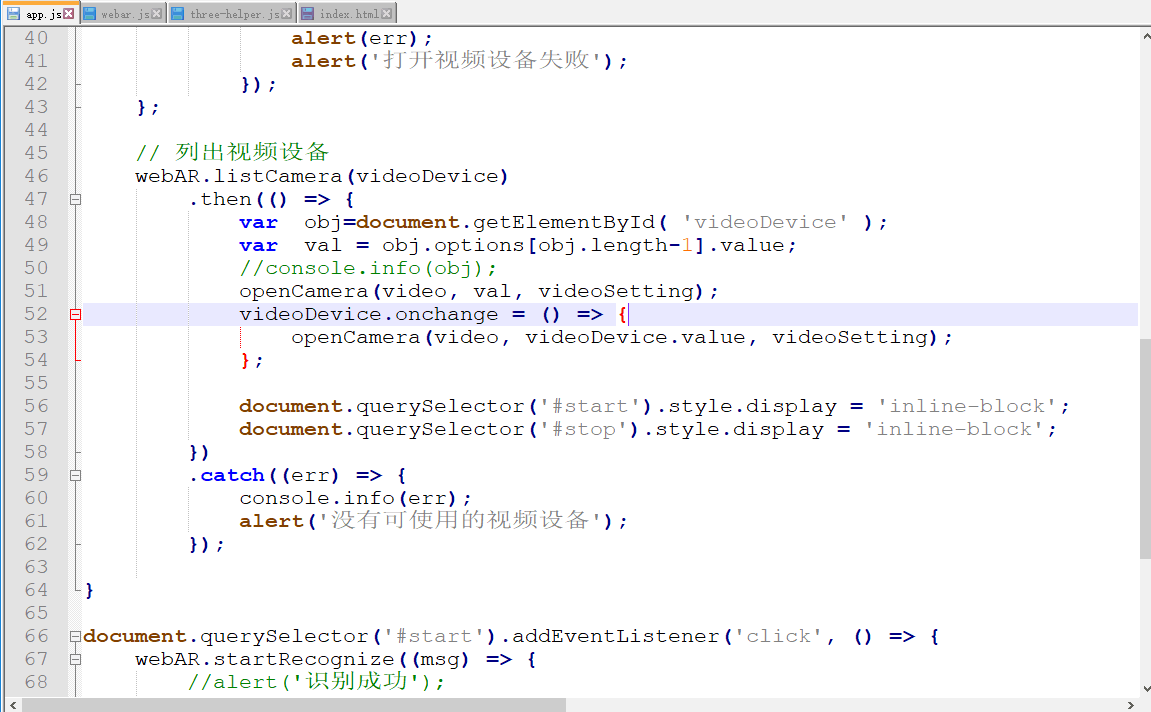Click the app.js tab file icon

tap(13, 13)
